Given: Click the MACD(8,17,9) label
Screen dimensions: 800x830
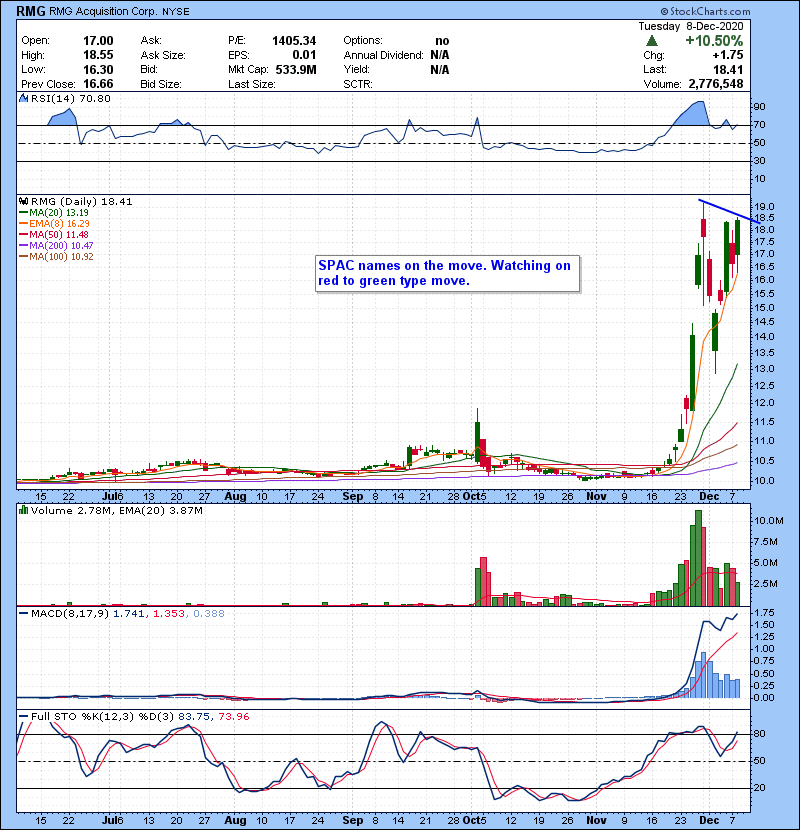Looking at the screenshot, I should tap(70, 614).
